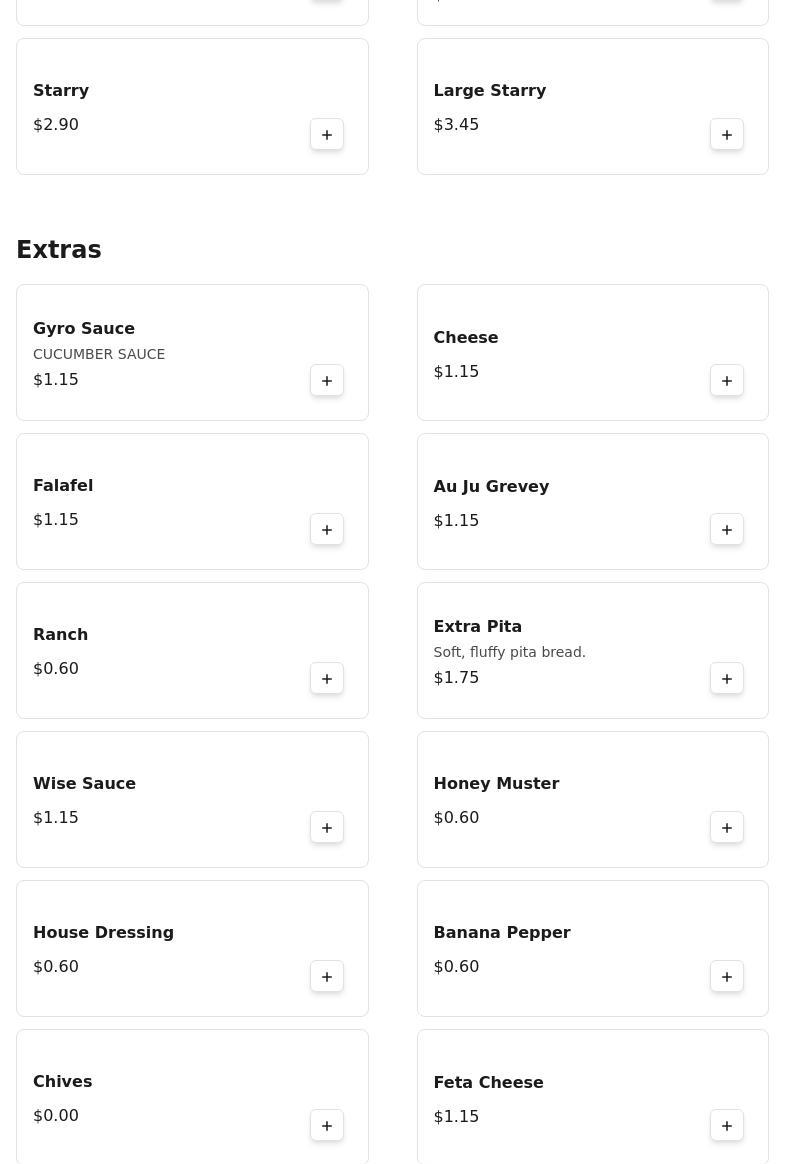785x1164 pixels.
Task: Add House Dressing extra
Action: point(327,977)
